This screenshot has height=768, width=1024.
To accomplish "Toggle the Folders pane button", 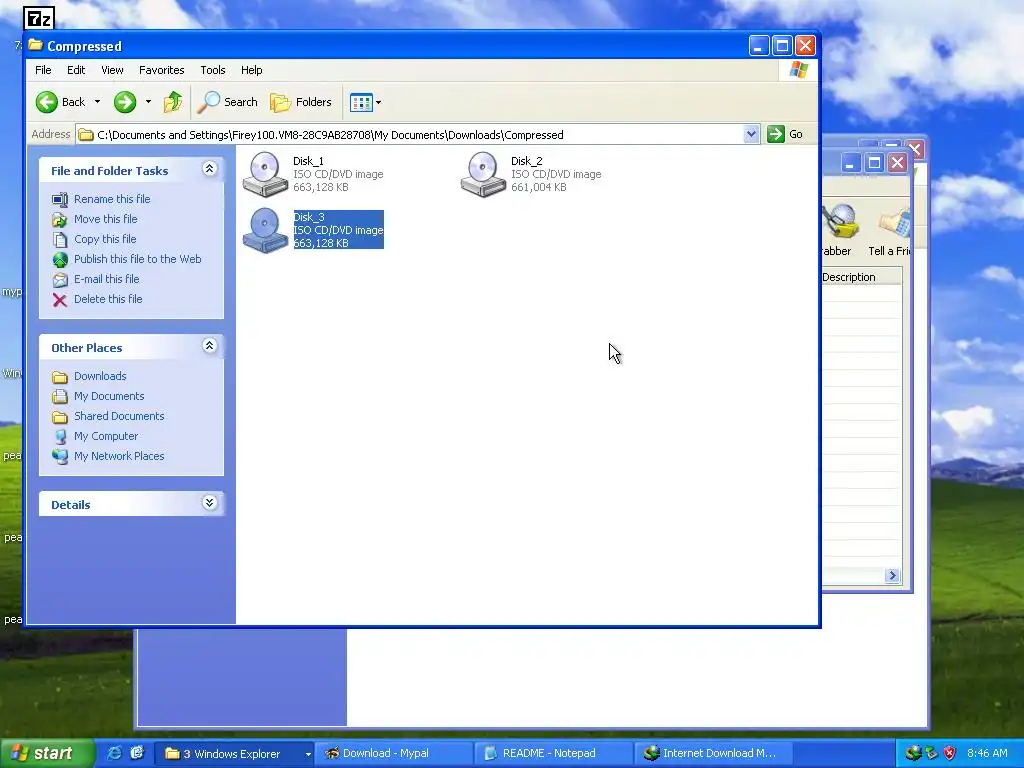I will (301, 102).
